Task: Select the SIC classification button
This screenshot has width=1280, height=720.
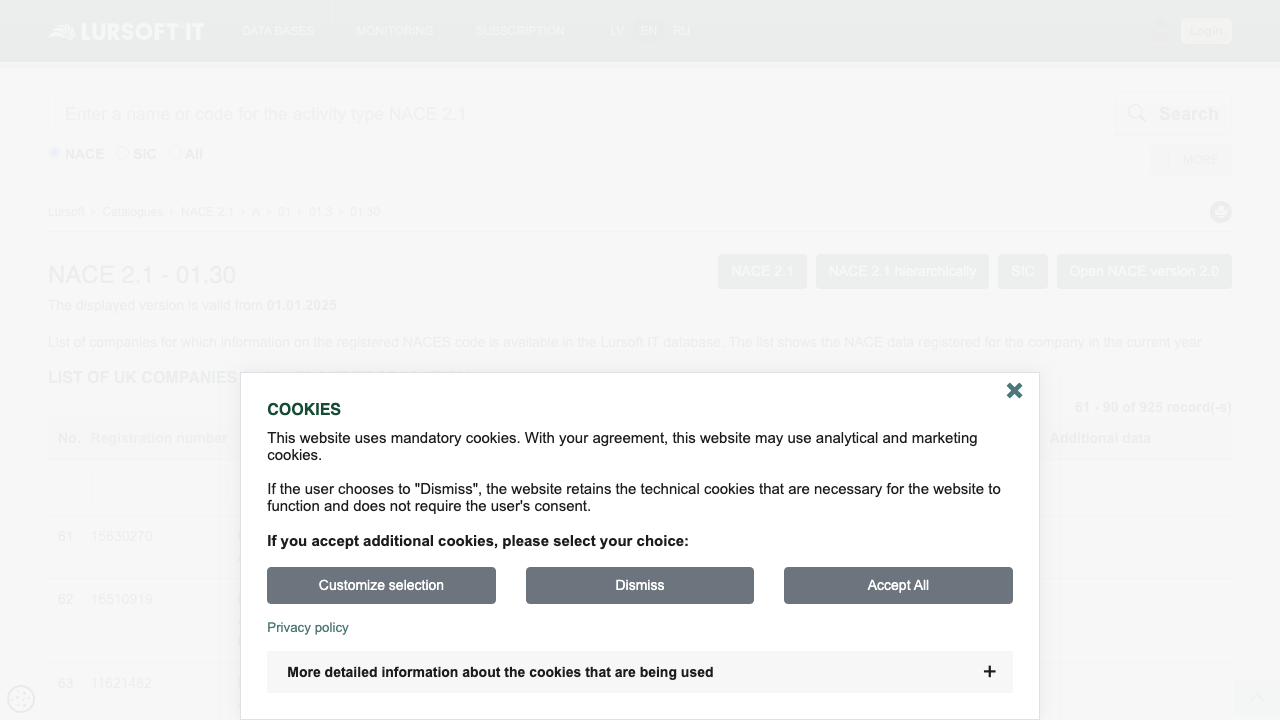Action: click(1022, 271)
